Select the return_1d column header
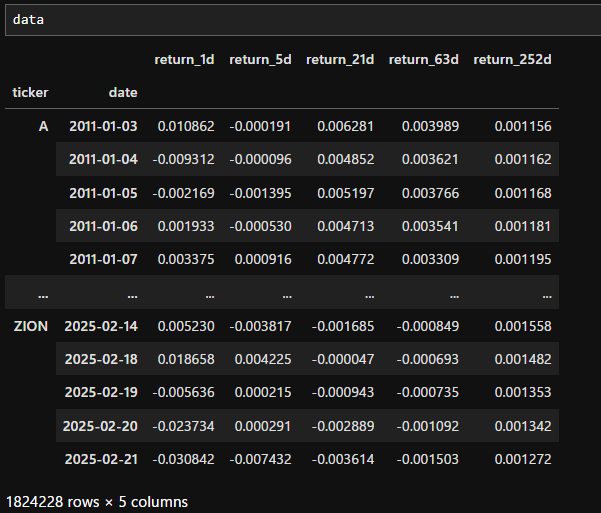601x513 pixels. pos(184,59)
